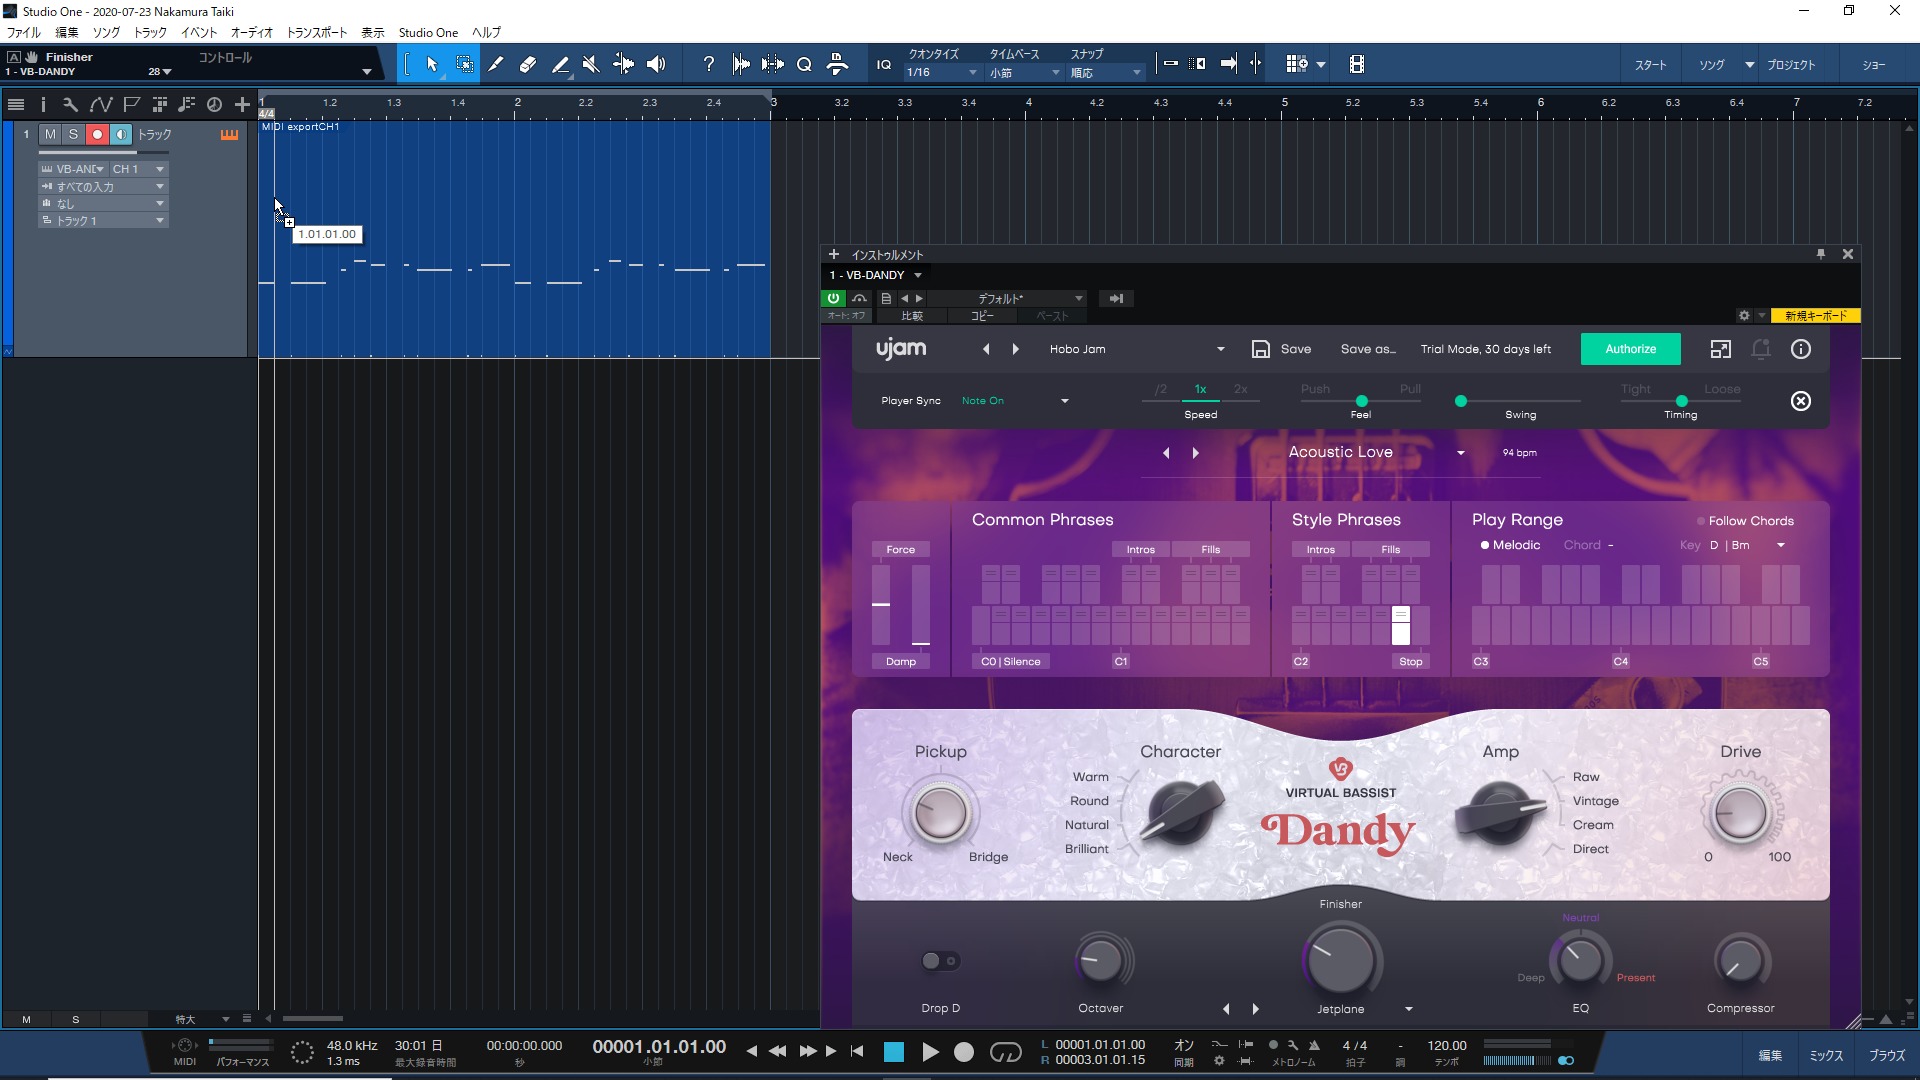The height and width of the screenshot is (1080, 1920).
Task: Select the Listen speaker tool
Action: coord(656,64)
